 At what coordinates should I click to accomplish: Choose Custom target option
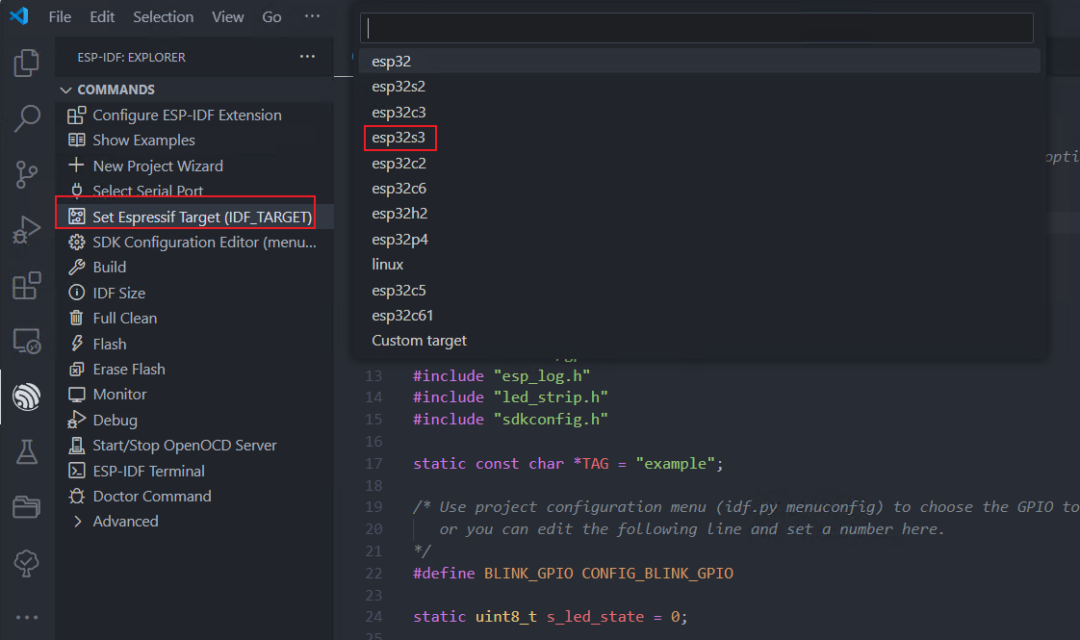pos(419,340)
